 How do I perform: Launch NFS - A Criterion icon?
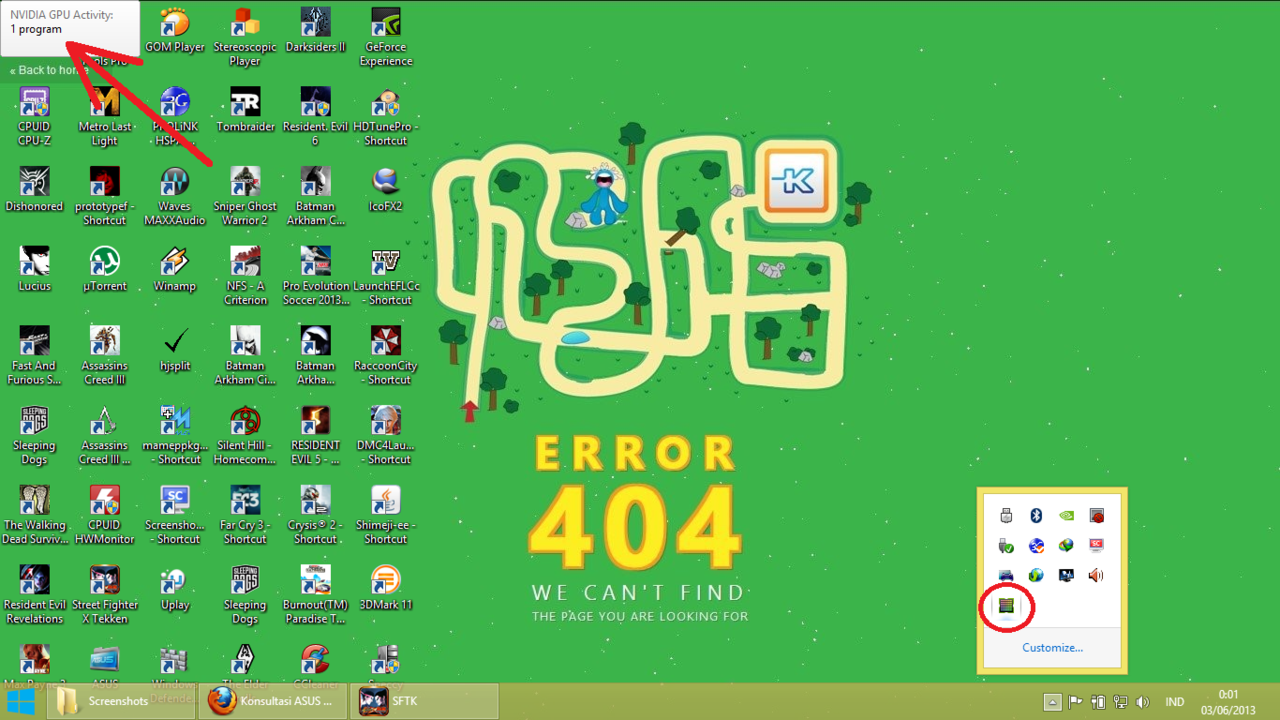[245, 276]
